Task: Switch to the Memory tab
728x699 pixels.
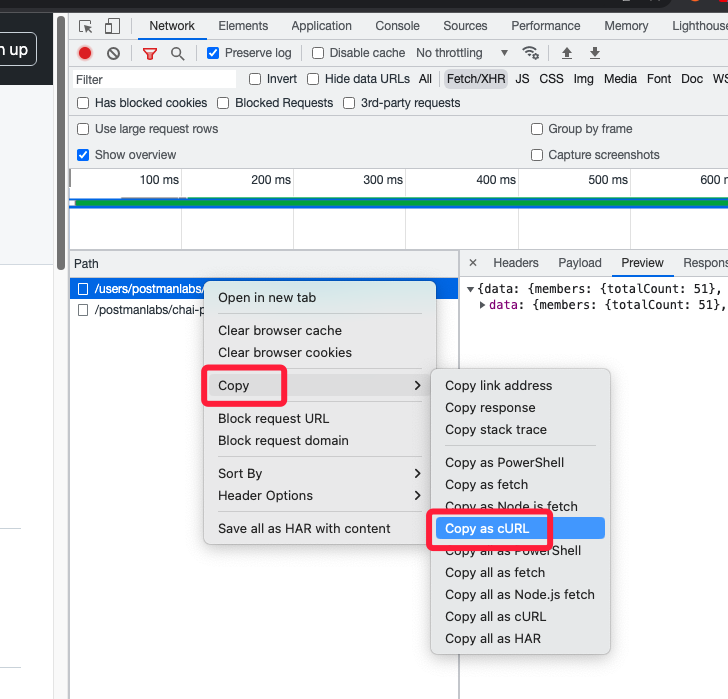Action: pyautogui.click(x=626, y=26)
